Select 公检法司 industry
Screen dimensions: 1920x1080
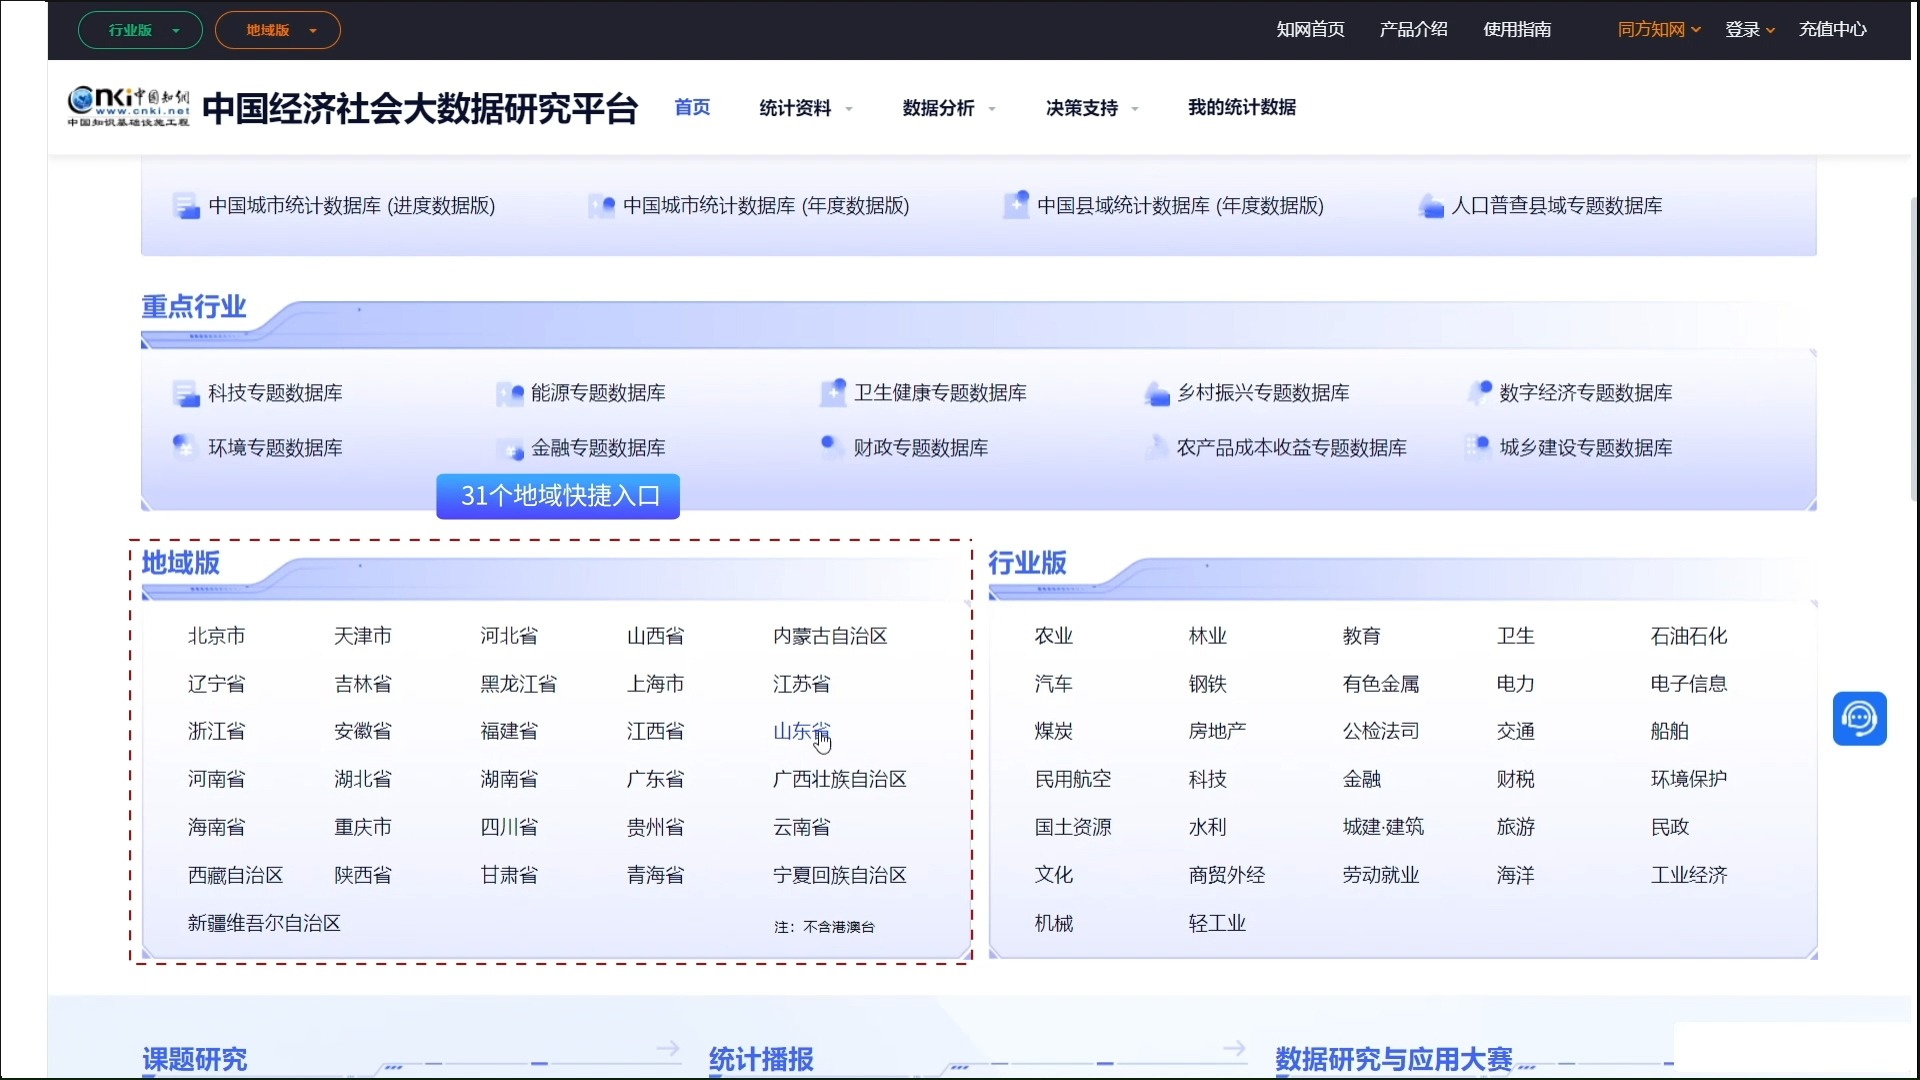(1380, 731)
